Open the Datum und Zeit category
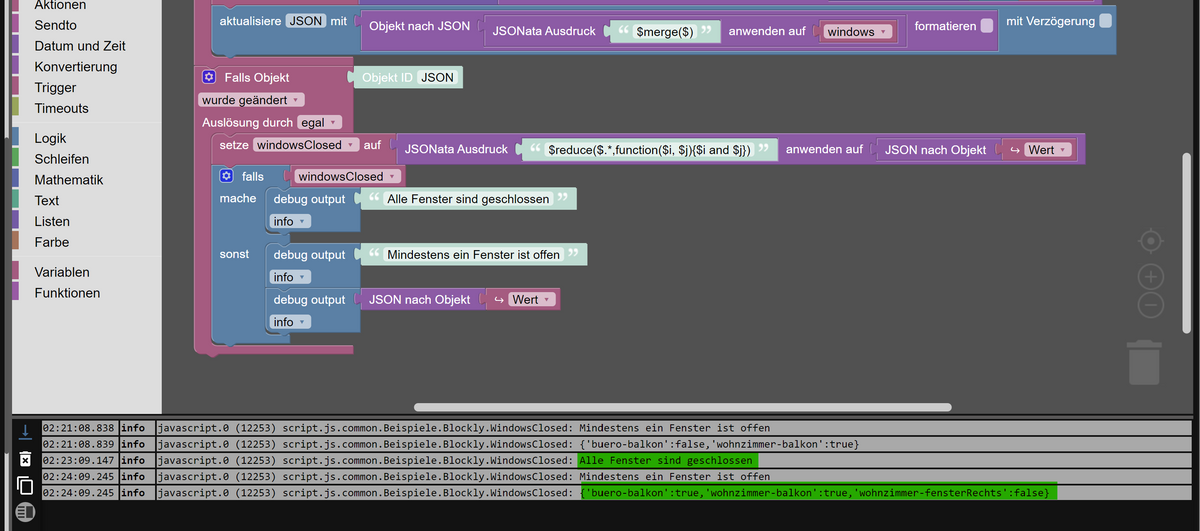The height and width of the screenshot is (531, 1200). coord(80,46)
